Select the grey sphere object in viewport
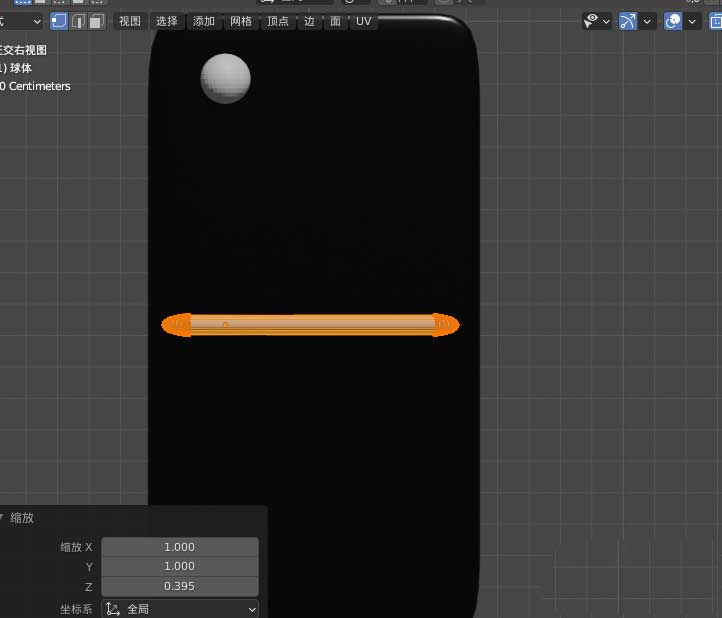The height and width of the screenshot is (618, 722). pyautogui.click(x=226, y=78)
